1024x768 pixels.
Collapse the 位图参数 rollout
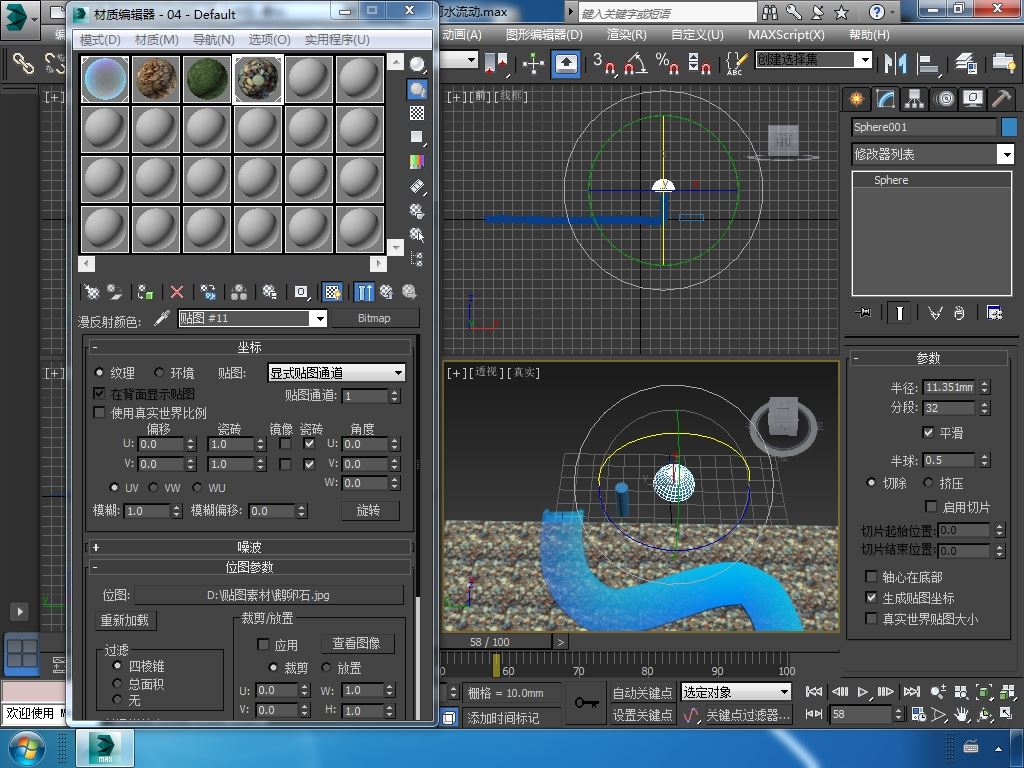pos(249,567)
